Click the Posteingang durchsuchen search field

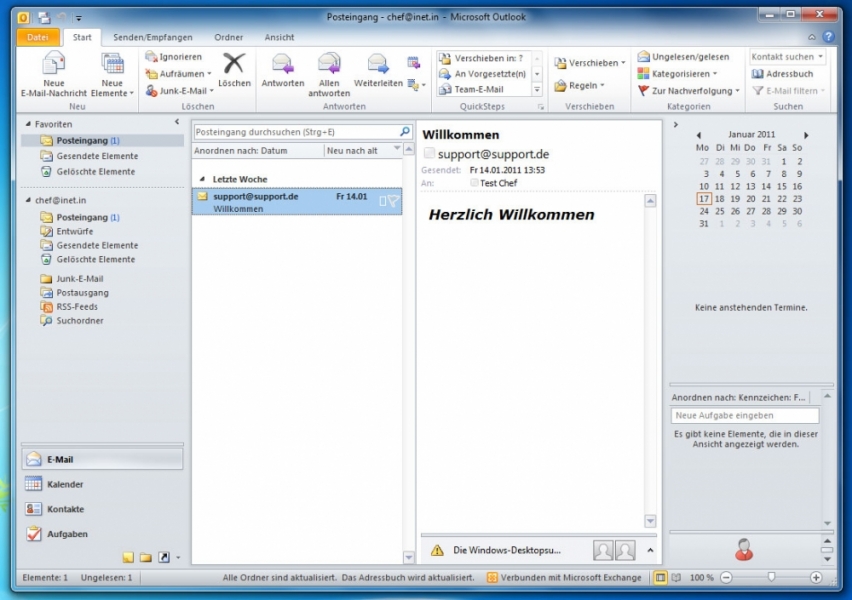coord(295,131)
